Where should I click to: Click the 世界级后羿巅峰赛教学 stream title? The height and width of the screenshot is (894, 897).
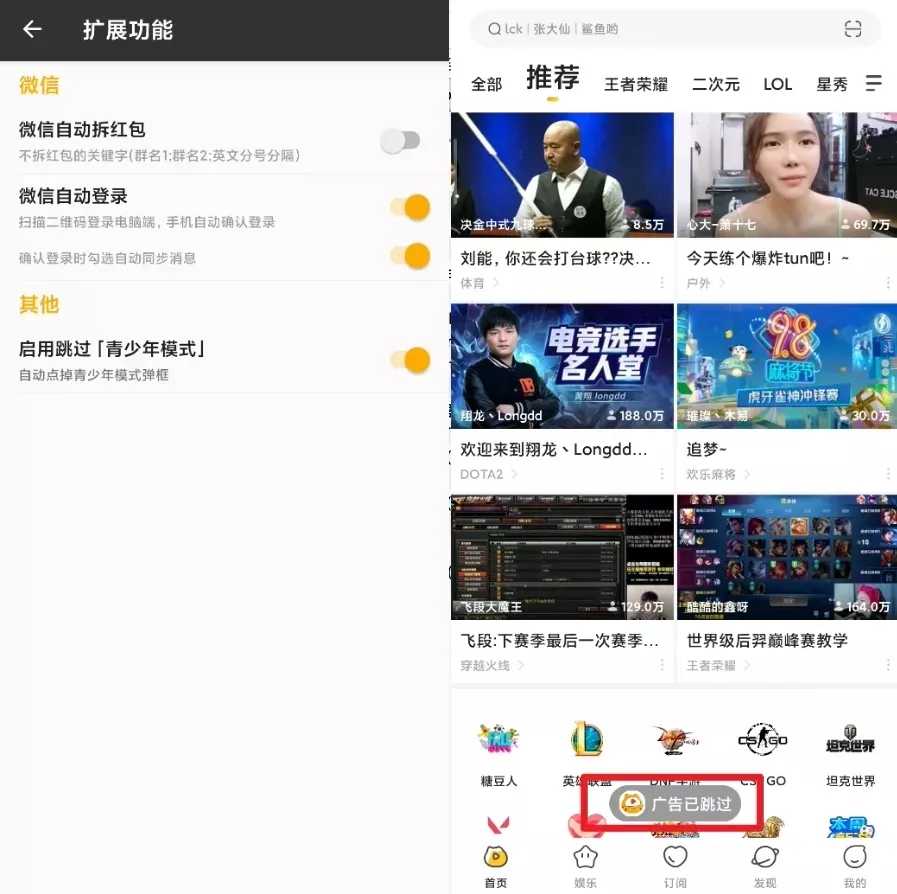[767, 641]
